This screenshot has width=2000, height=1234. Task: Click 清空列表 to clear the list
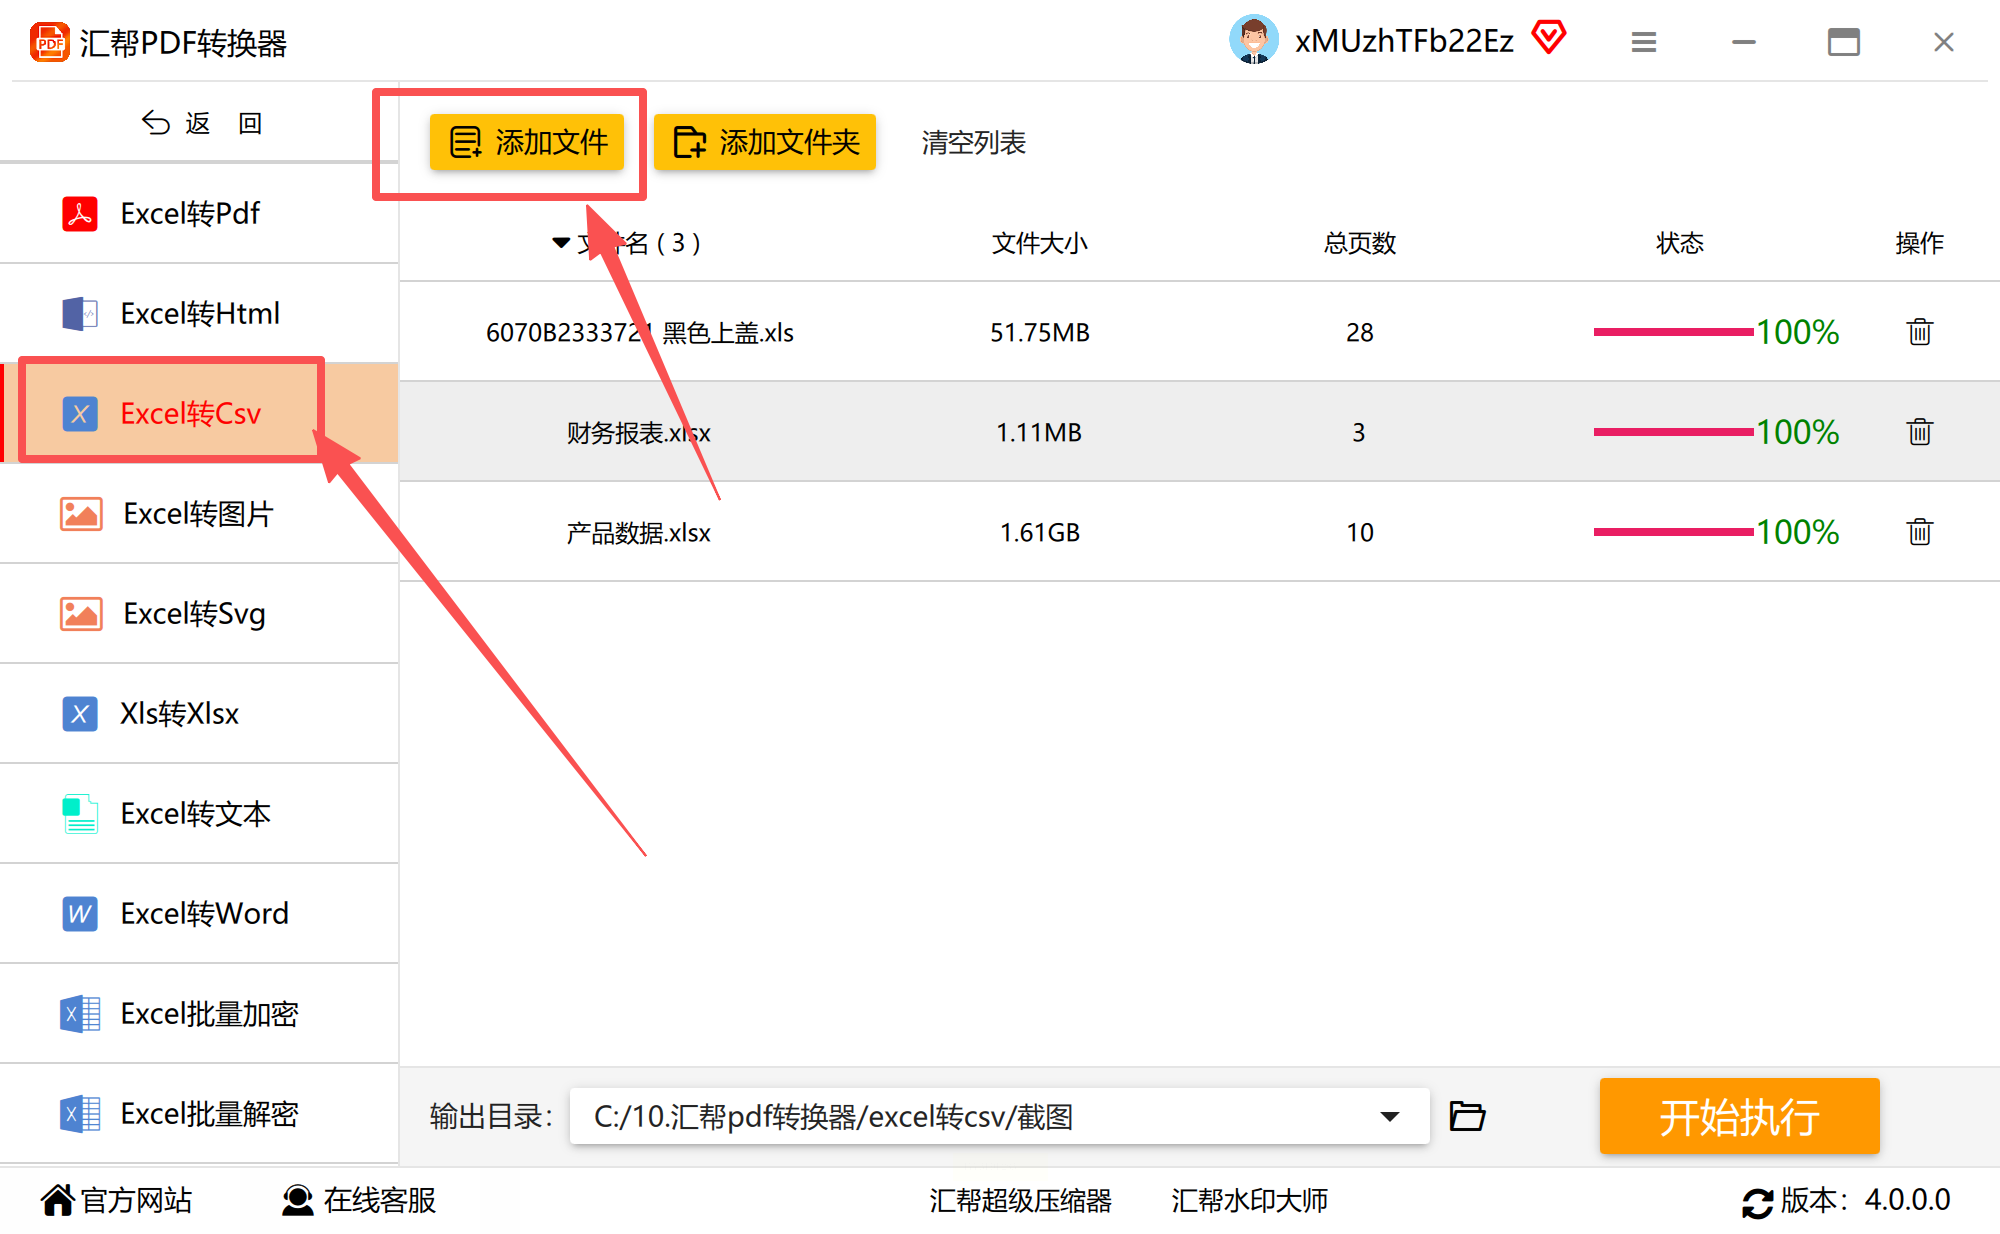click(x=972, y=143)
